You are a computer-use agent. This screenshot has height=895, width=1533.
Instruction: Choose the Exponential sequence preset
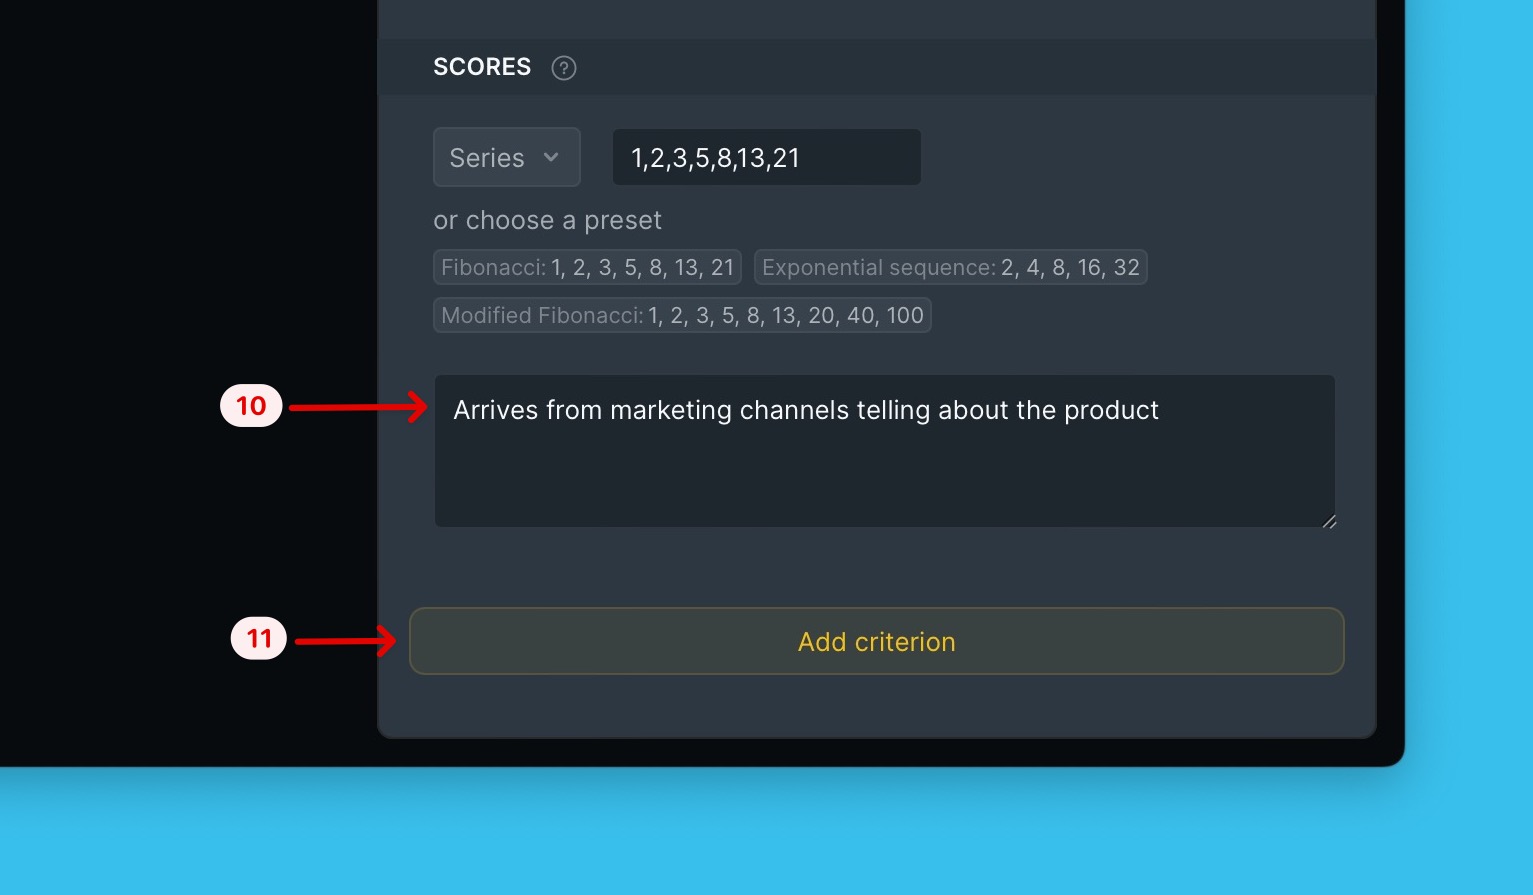coord(951,267)
